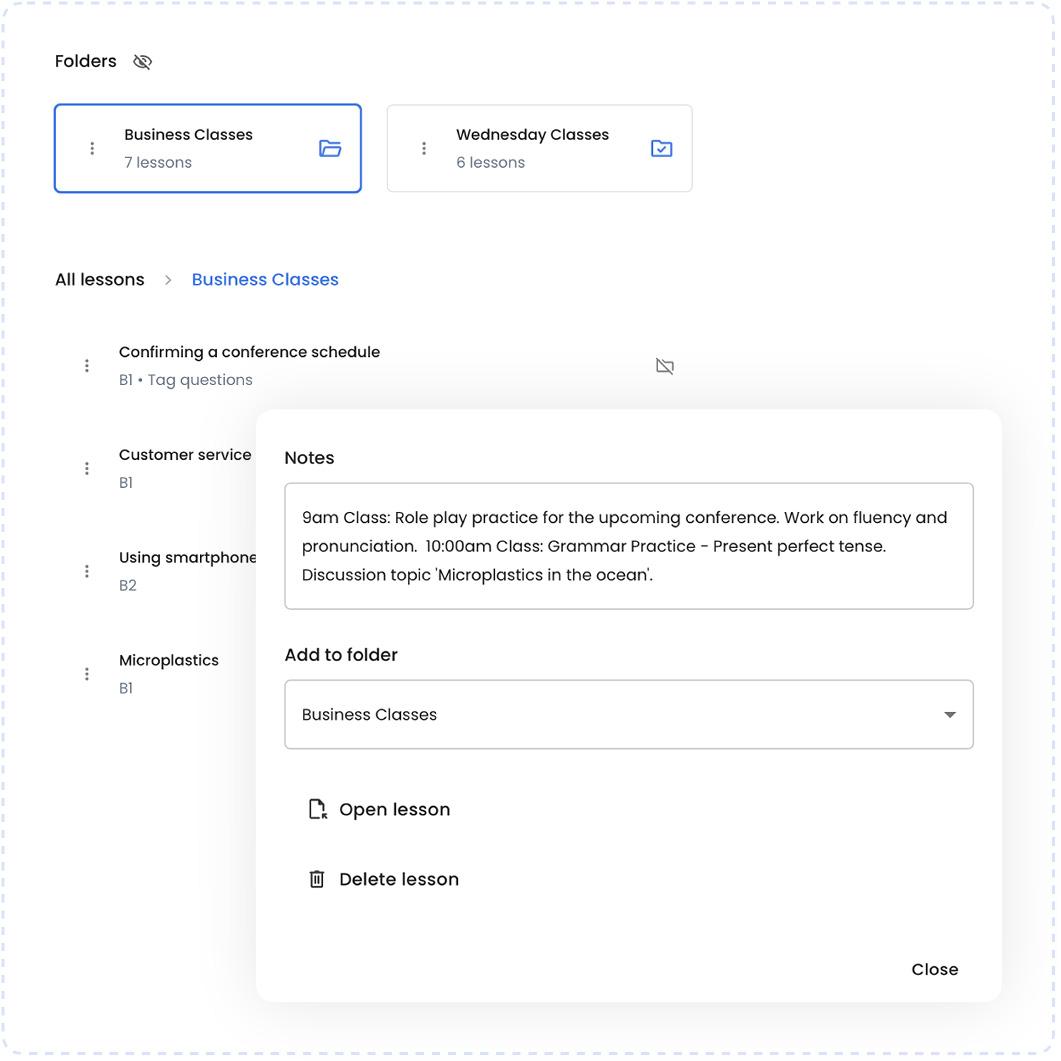Image resolution: width=1061 pixels, height=1061 pixels.
Task: Click the Delete lesson trash icon
Action: (317, 879)
